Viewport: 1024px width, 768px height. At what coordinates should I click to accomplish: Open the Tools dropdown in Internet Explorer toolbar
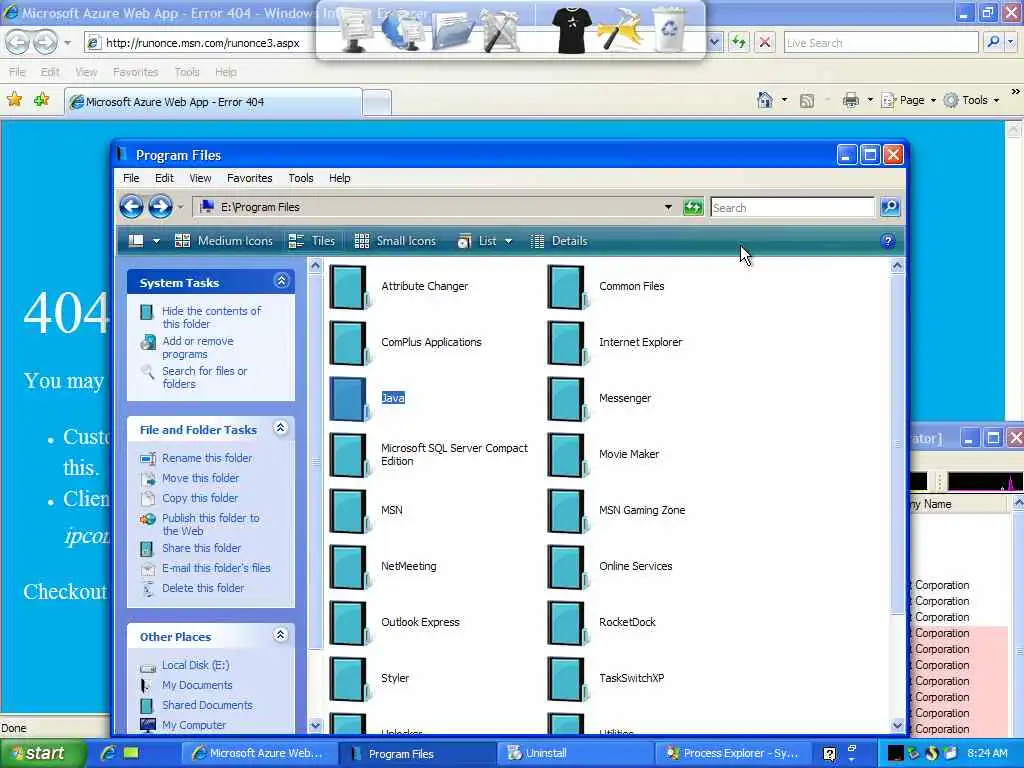(x=997, y=101)
